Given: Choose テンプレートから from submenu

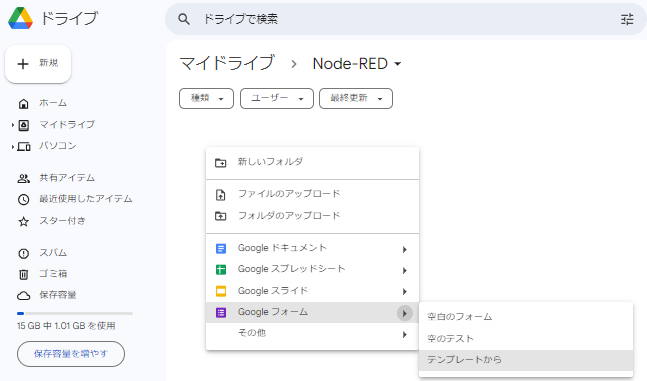Looking at the screenshot, I should [526, 360].
